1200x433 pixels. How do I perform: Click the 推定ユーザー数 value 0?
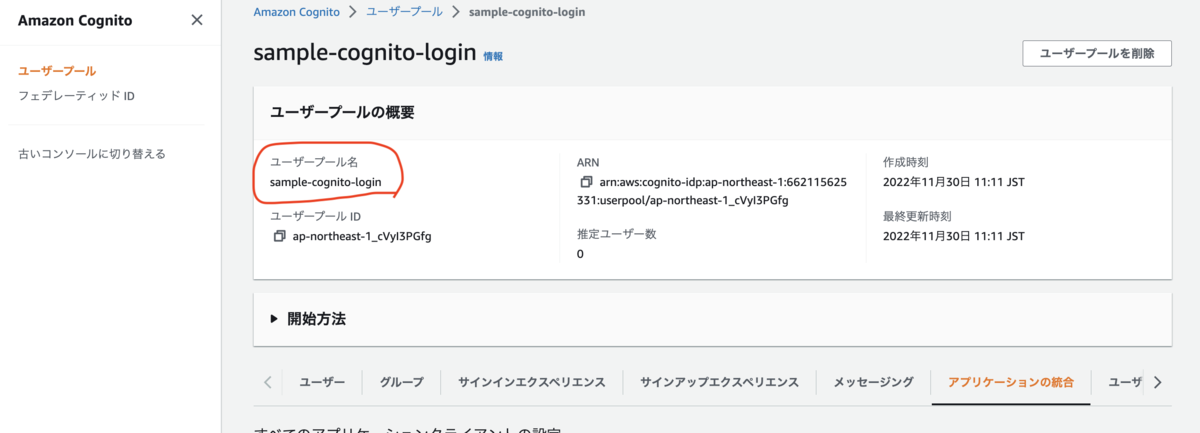[x=580, y=254]
